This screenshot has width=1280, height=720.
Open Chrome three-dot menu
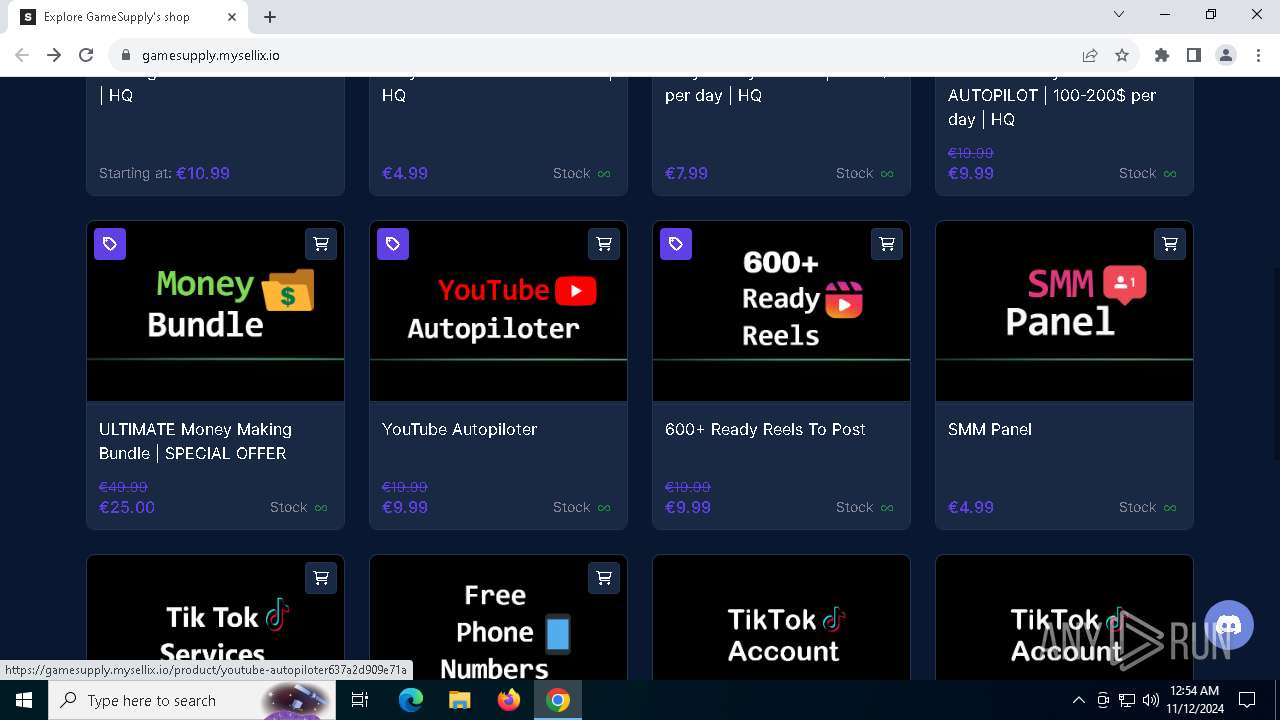click(1258, 55)
